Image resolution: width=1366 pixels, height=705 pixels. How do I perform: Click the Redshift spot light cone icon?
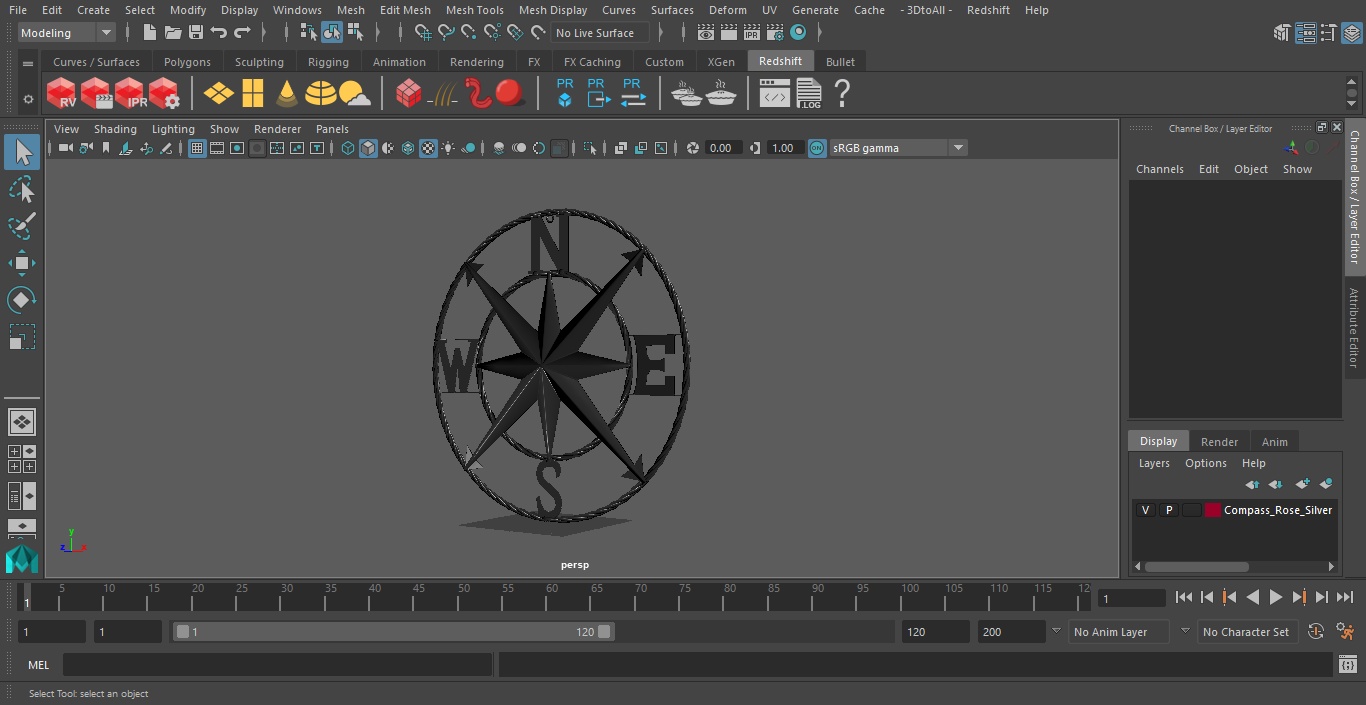coord(287,94)
